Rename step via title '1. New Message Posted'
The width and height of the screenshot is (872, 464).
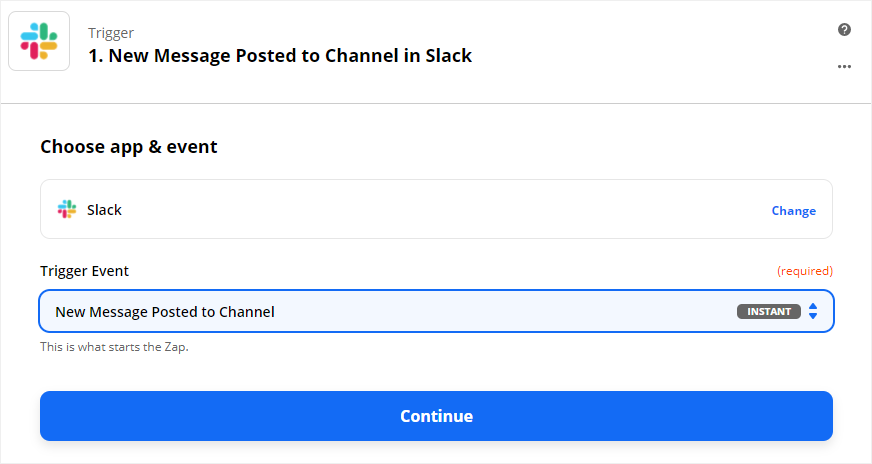[280, 56]
